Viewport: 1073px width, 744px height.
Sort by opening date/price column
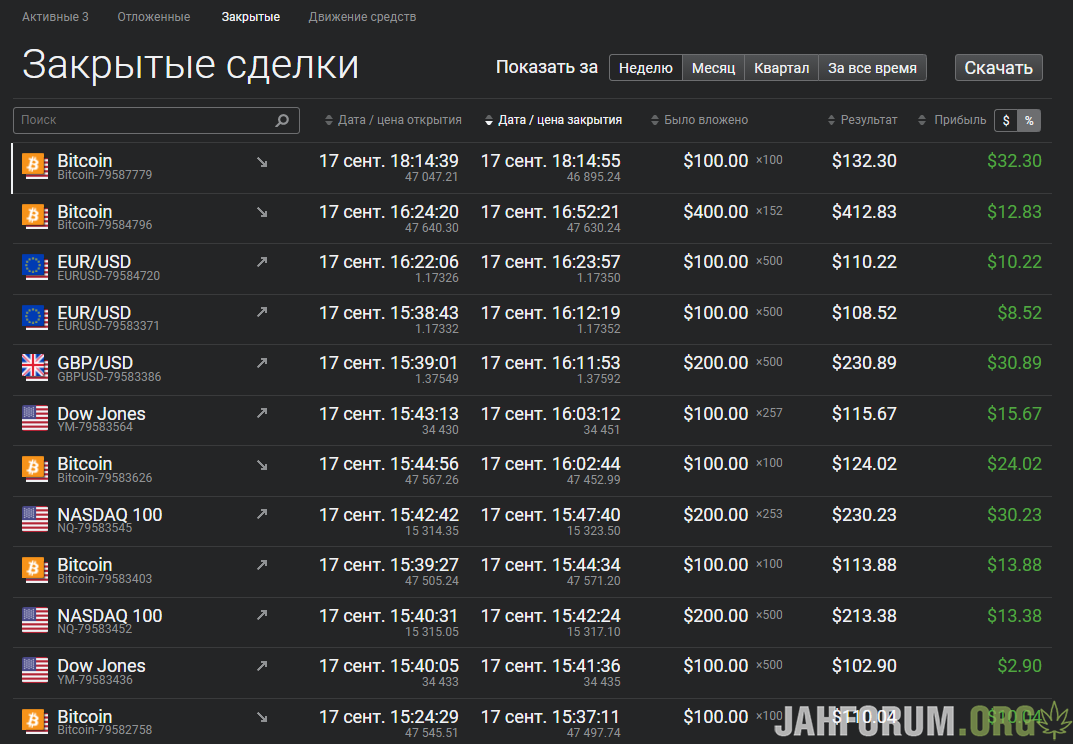coord(393,120)
